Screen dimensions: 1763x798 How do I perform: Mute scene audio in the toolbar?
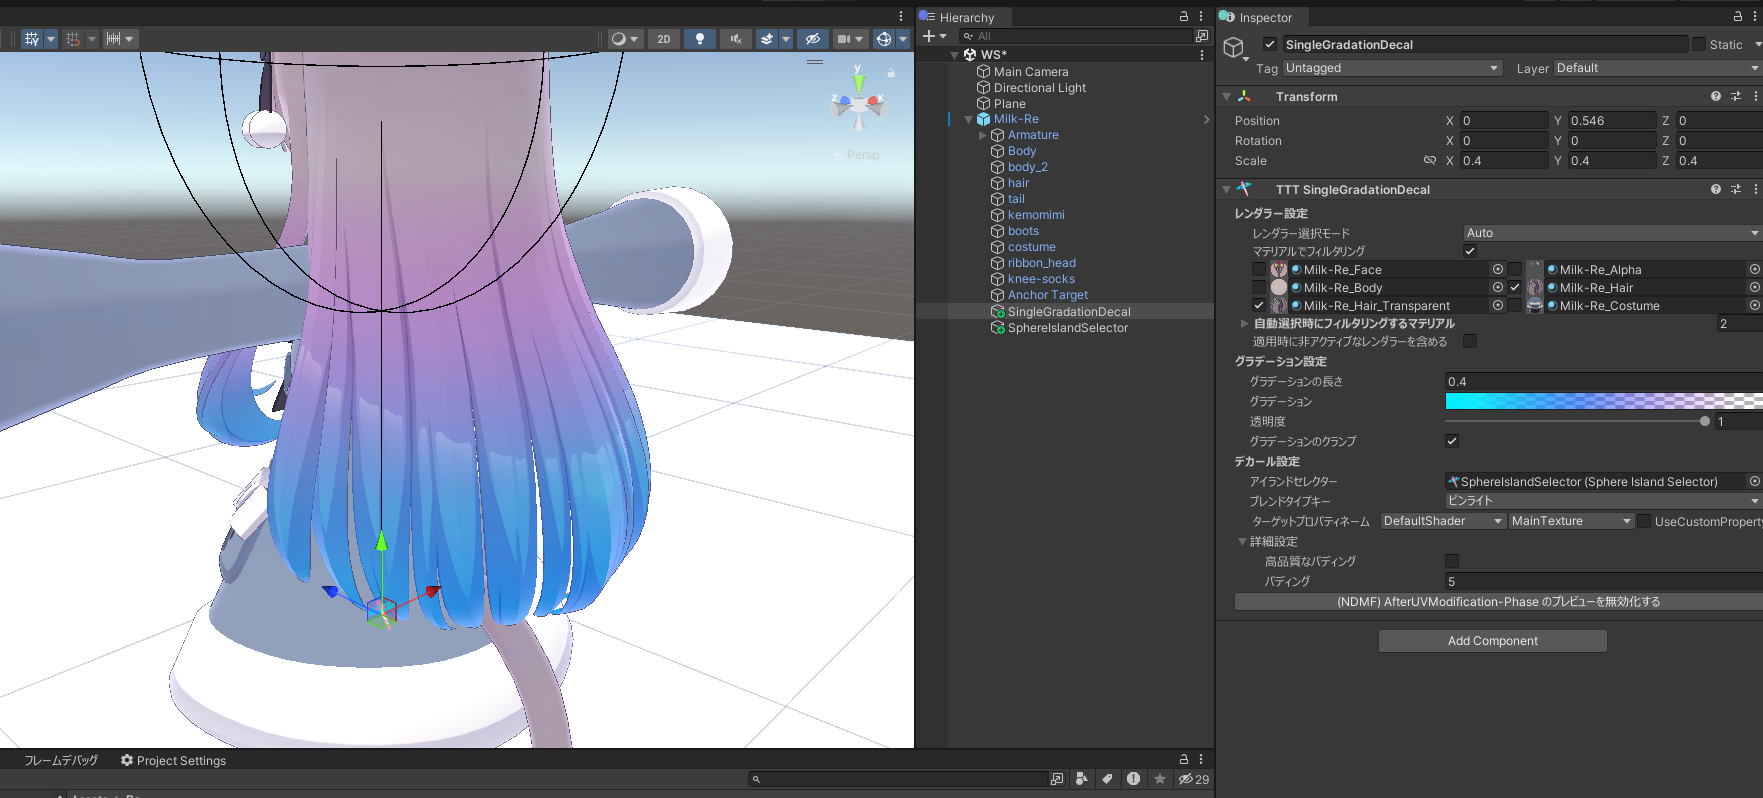[735, 39]
